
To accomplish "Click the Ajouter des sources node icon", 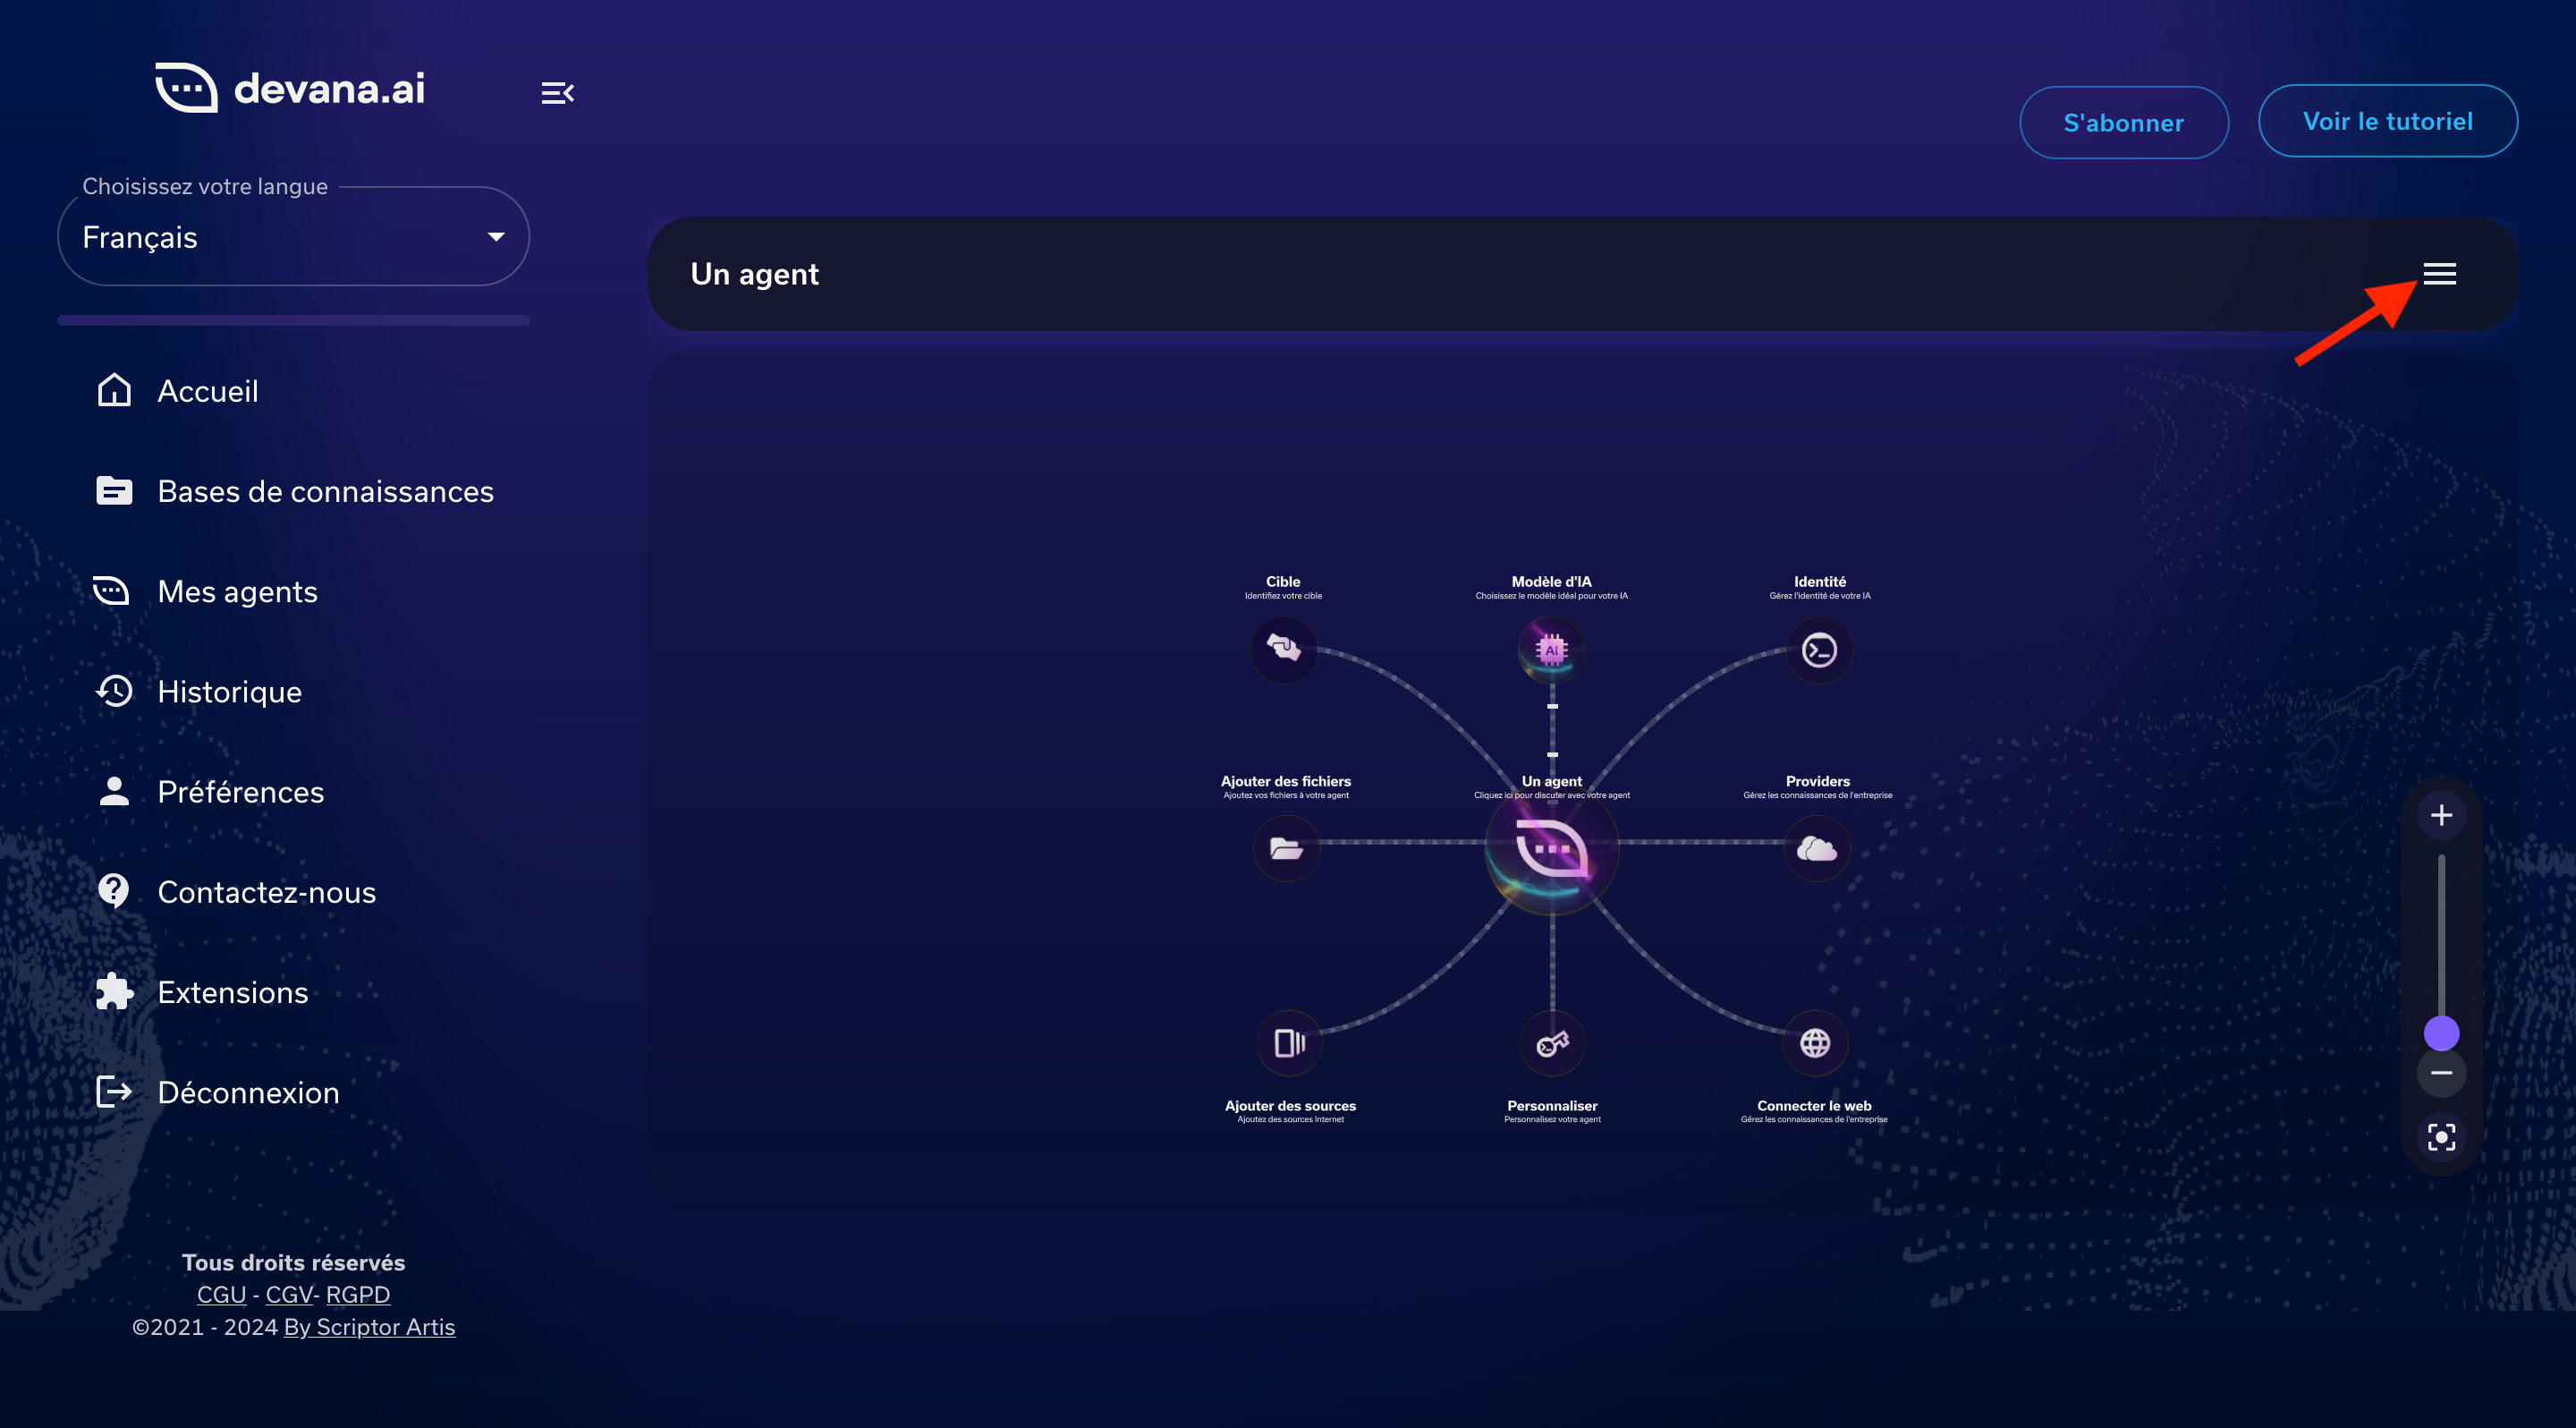I will click(x=1289, y=1043).
